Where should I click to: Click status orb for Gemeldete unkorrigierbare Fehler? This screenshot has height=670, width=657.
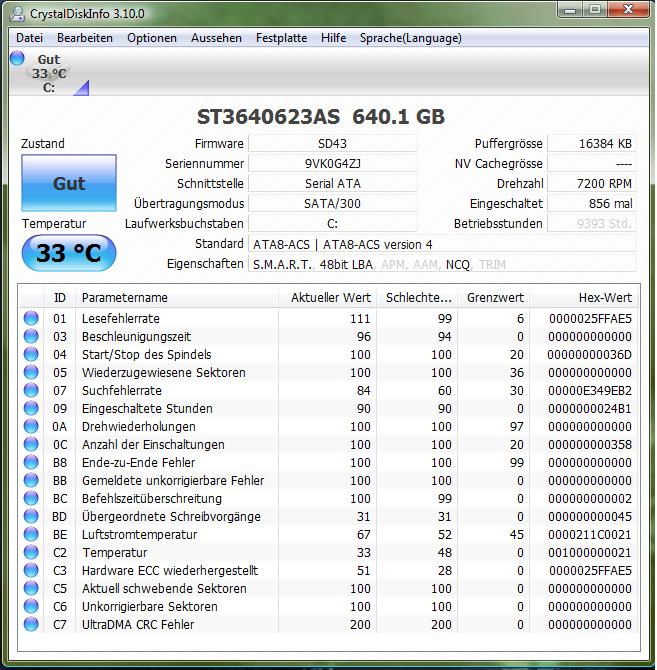point(31,480)
